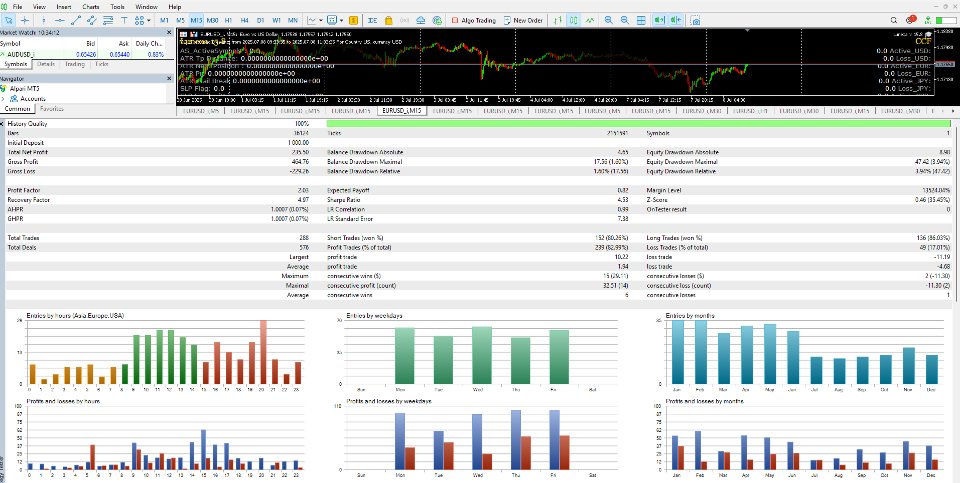Click the New Order button
The height and width of the screenshot is (483, 960).
click(523, 20)
